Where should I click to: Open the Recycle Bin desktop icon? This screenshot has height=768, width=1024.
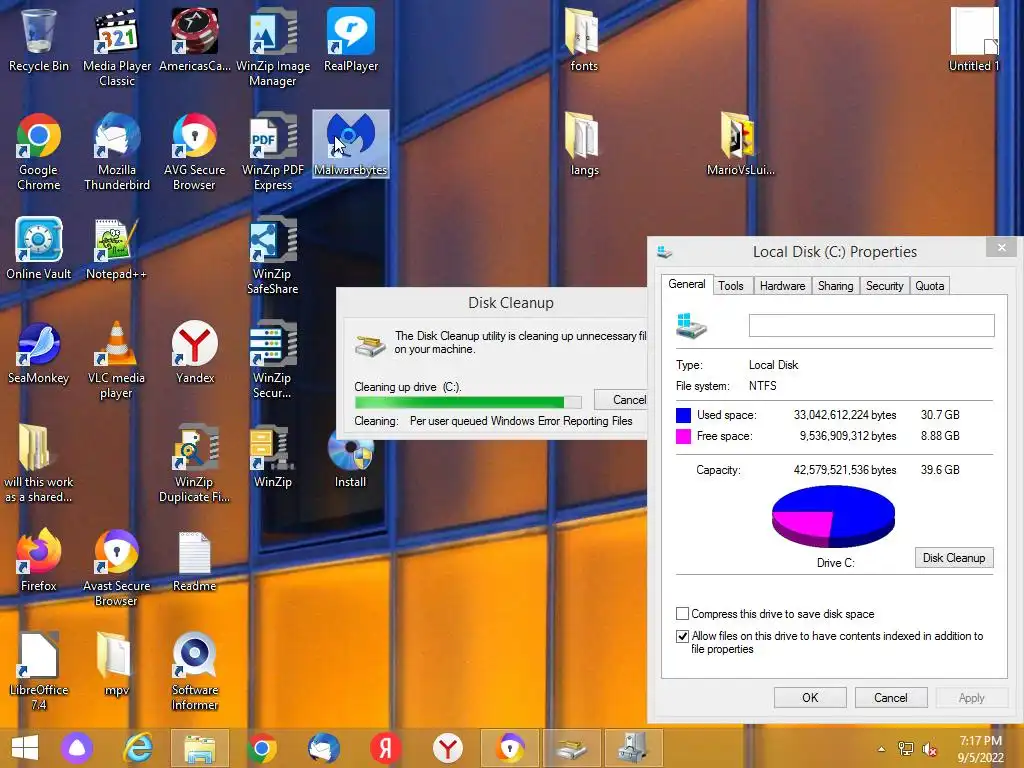(38, 39)
